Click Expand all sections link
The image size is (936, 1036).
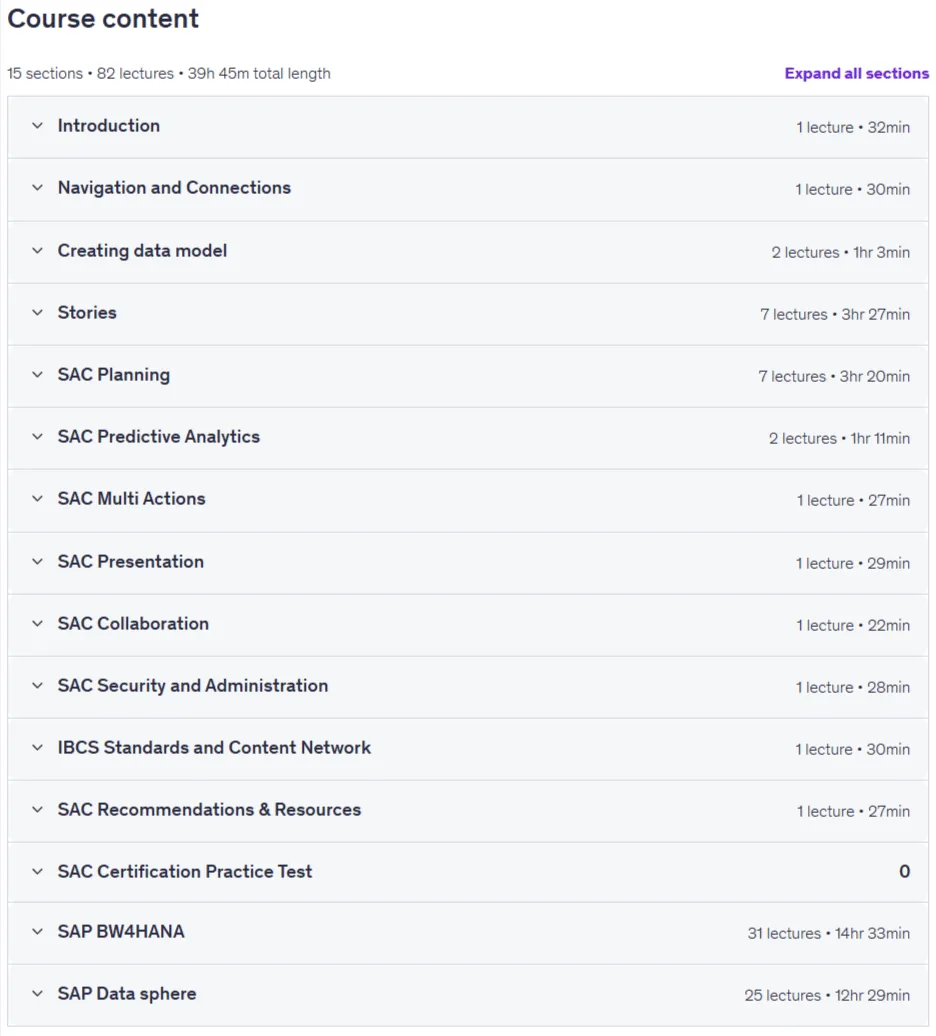pyautogui.click(x=857, y=73)
